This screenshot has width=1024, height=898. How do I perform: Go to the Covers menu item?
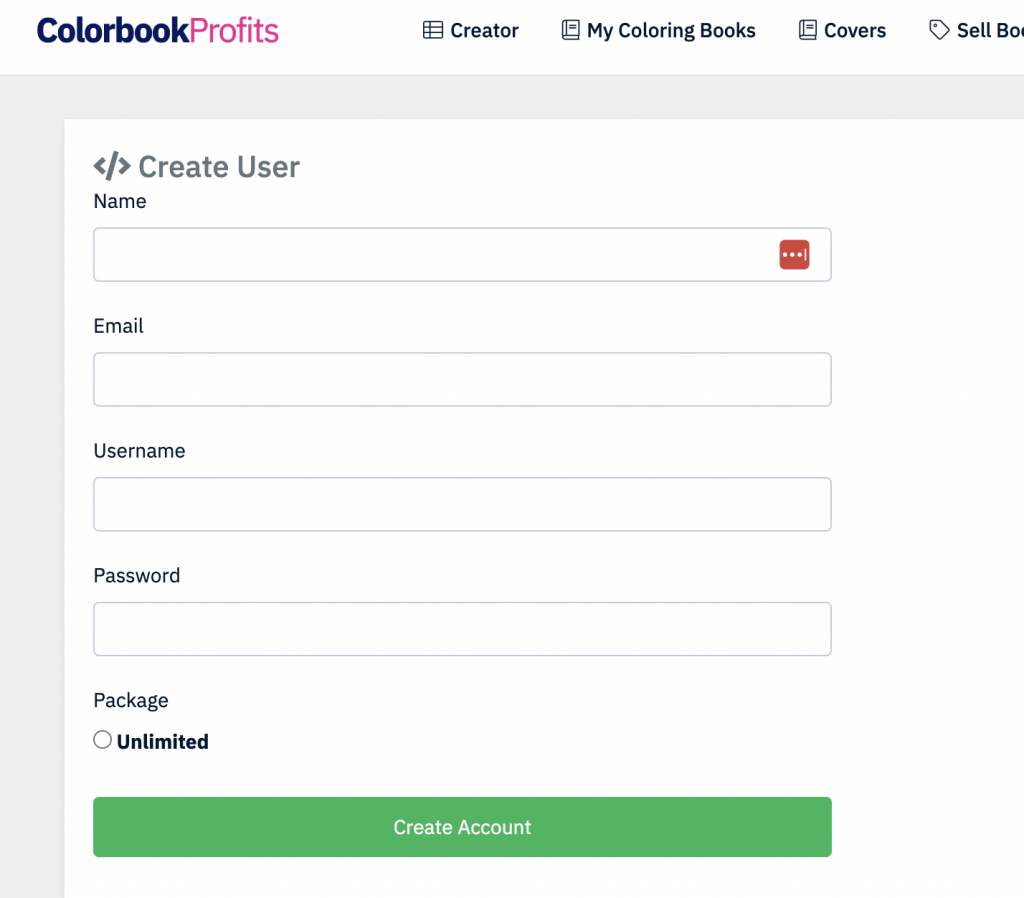tap(842, 30)
